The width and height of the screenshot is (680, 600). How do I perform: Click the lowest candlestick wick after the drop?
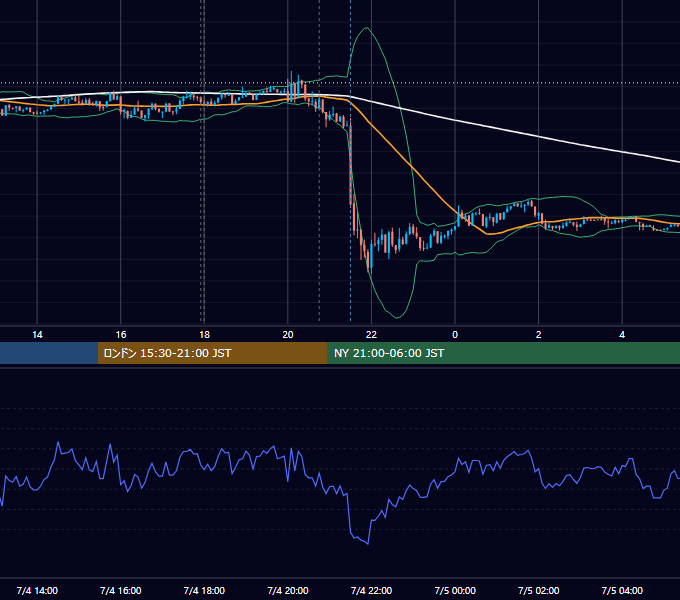pos(369,269)
